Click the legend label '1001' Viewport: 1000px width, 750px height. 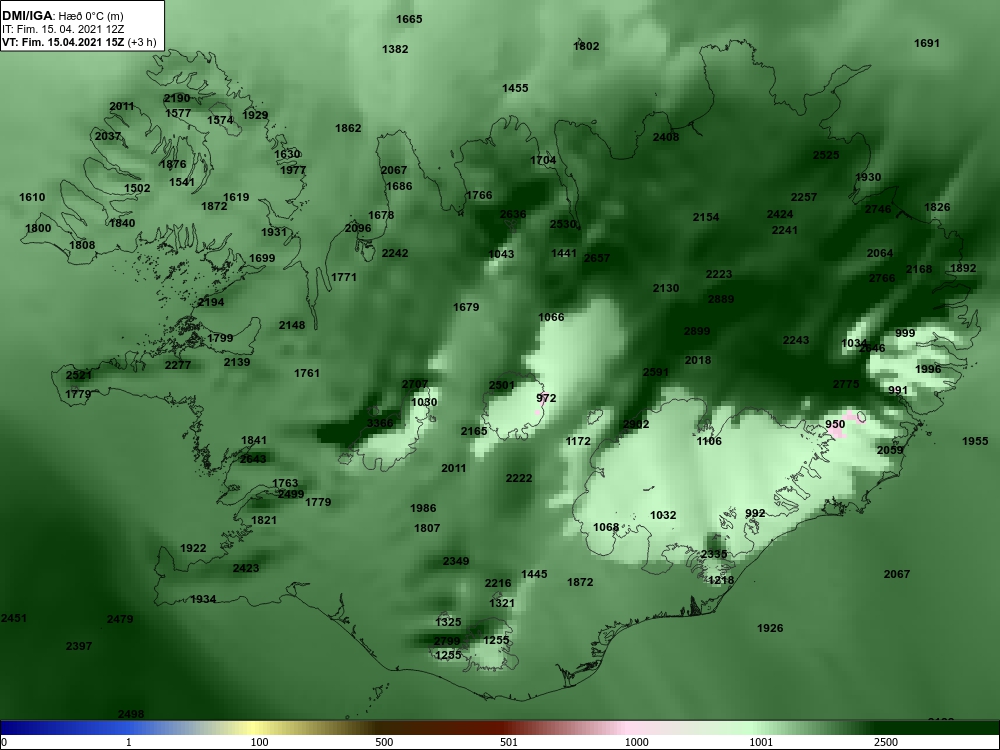(761, 742)
